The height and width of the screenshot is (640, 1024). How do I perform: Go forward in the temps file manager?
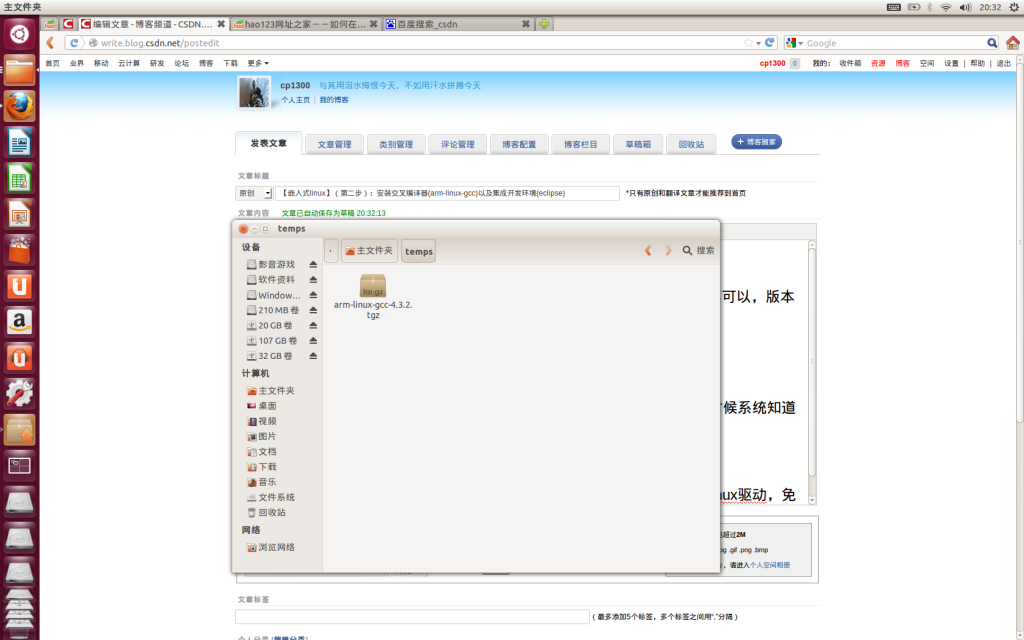(x=667, y=250)
